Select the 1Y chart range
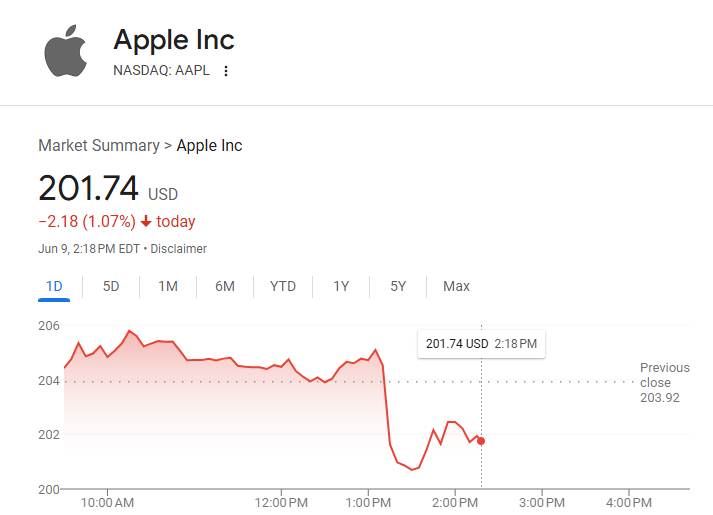This screenshot has height=515, width=713. (x=341, y=287)
